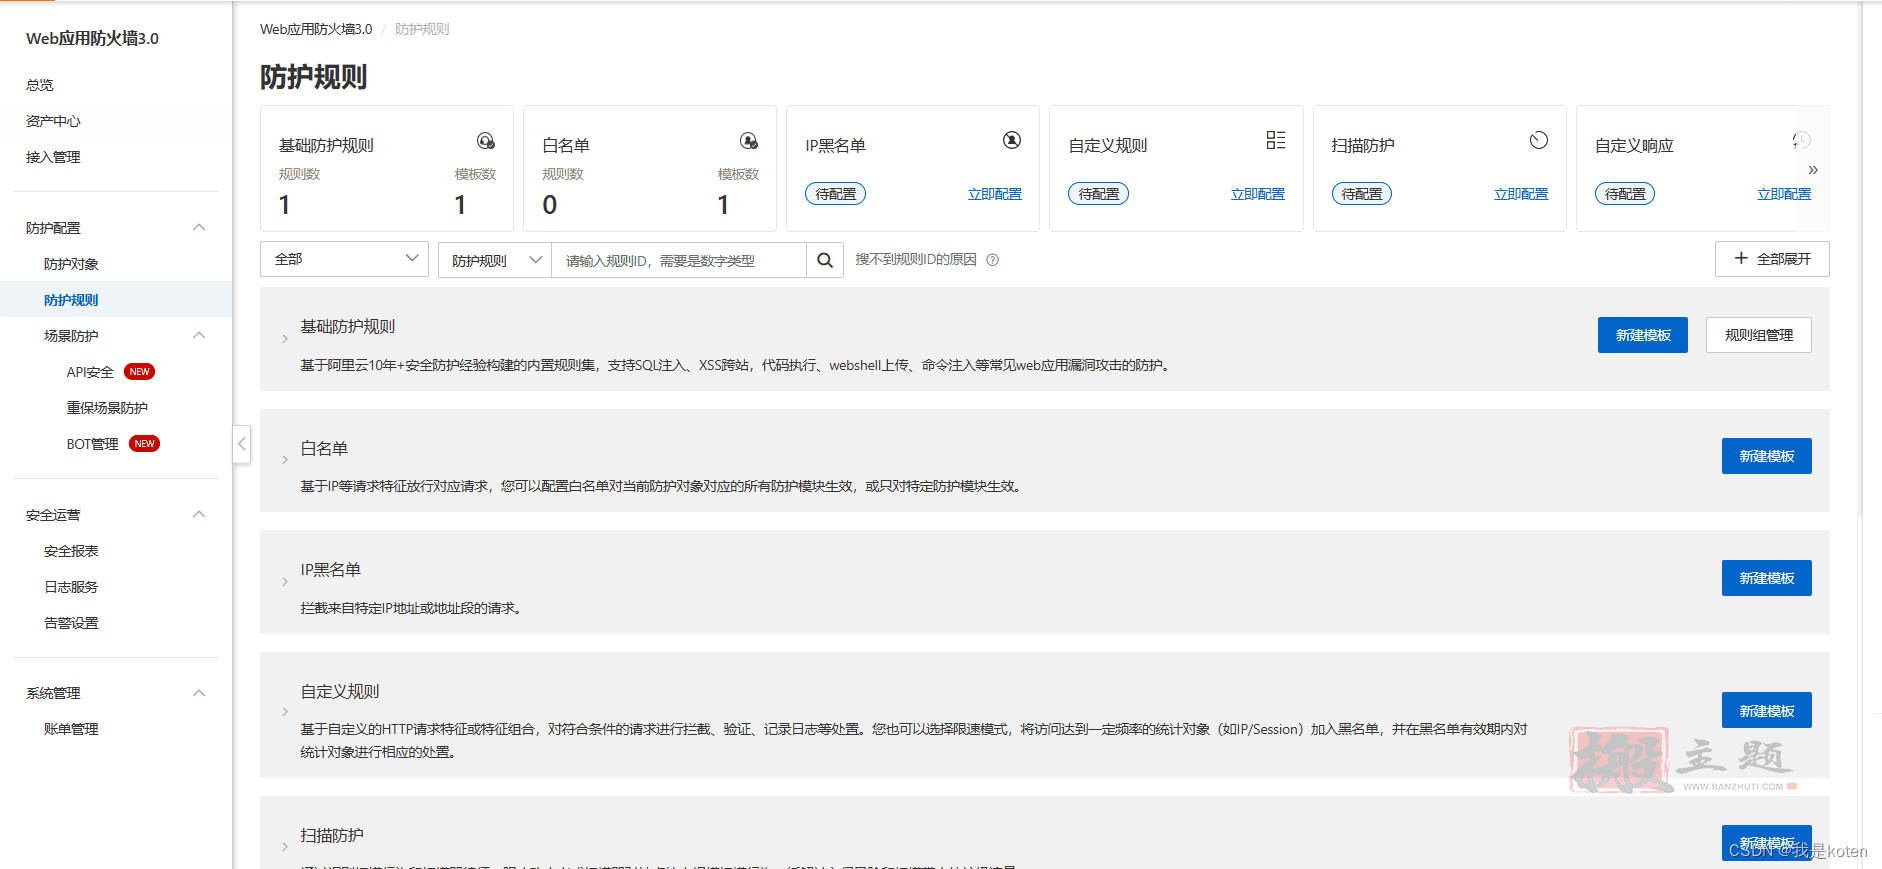Click the 基础防护规则 card icon
The width and height of the screenshot is (1882, 869).
486,141
